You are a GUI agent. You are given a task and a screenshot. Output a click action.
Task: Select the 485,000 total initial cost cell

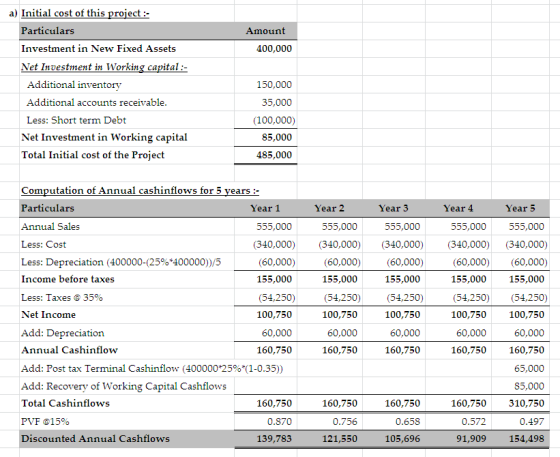click(x=274, y=155)
